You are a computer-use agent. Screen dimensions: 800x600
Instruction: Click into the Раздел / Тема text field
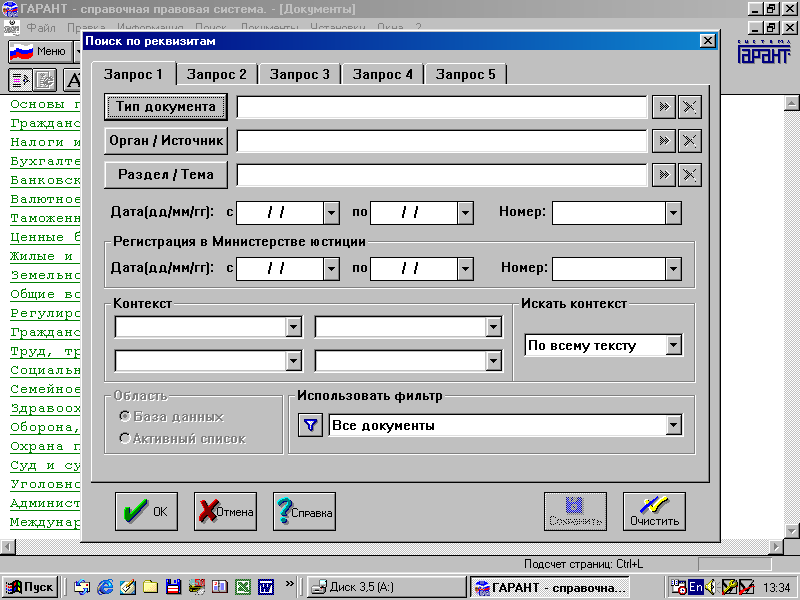(x=442, y=175)
